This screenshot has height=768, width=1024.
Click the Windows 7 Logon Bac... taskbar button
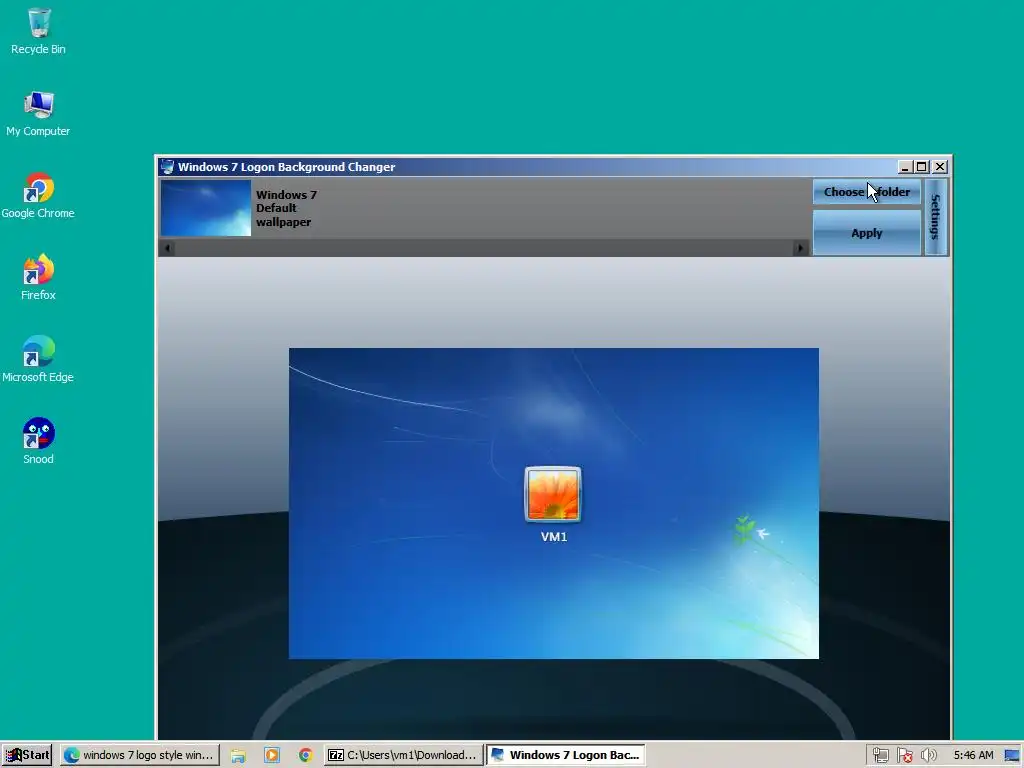(x=566, y=755)
